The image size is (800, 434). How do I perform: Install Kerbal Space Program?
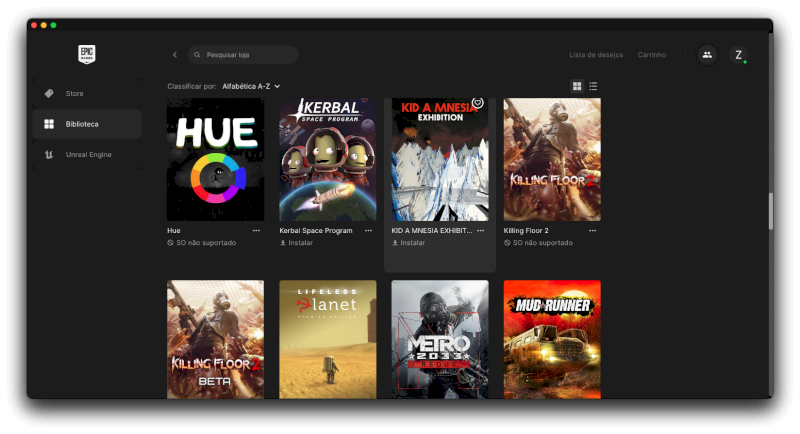pyautogui.click(x=296, y=243)
